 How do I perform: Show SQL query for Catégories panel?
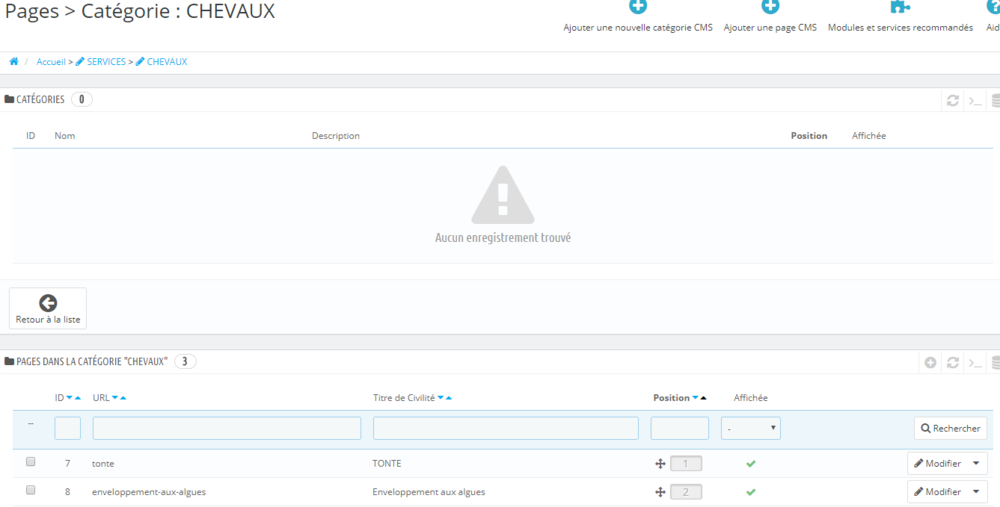[x=975, y=101]
